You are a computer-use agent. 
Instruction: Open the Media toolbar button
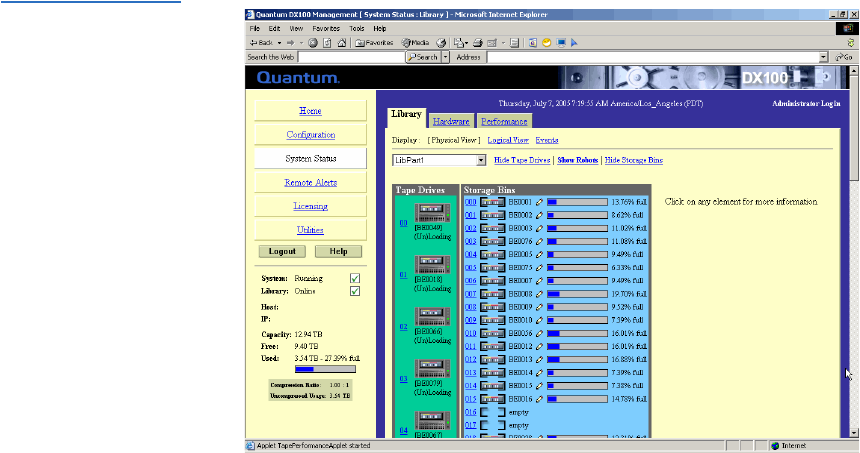coord(415,43)
